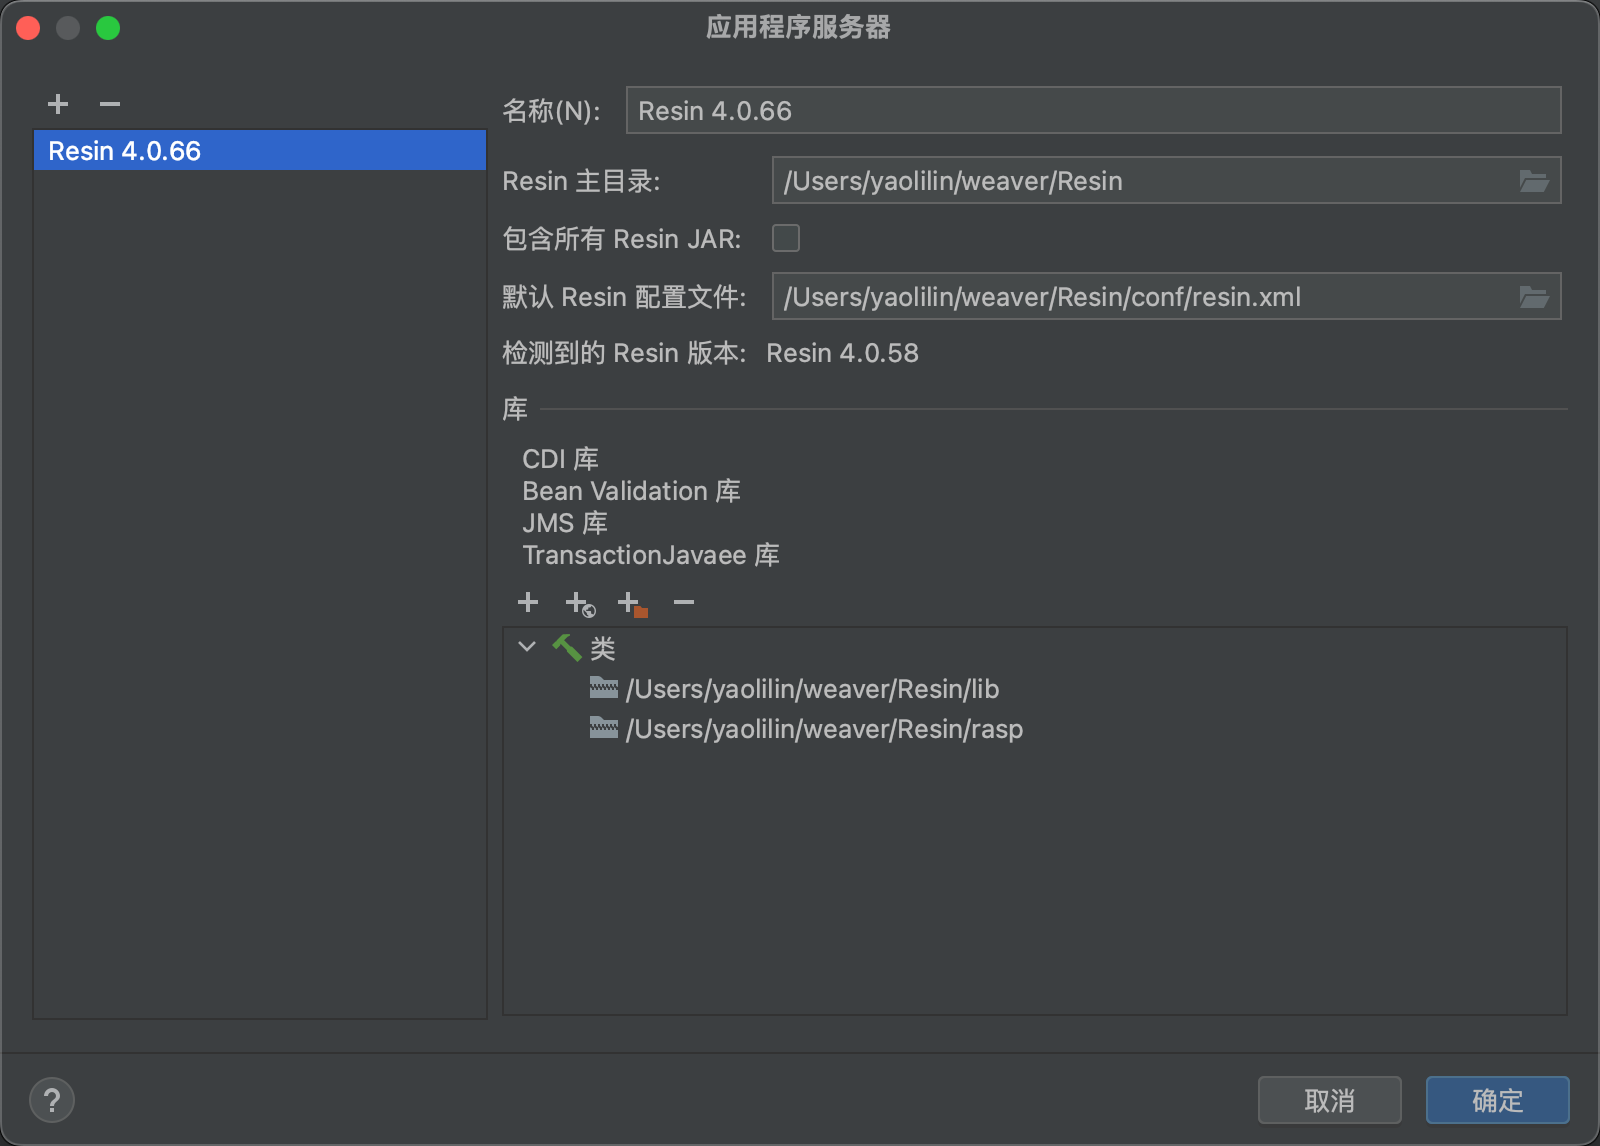Viewport: 1600px width, 1146px height.
Task: Close the application servers dialog window
Action: [28, 28]
